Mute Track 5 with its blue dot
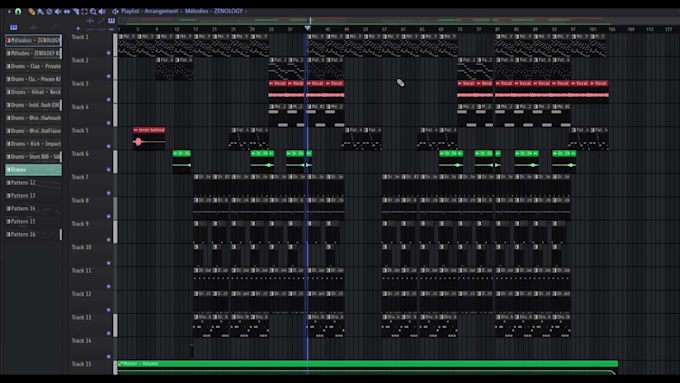680x383 pixels. click(108, 147)
